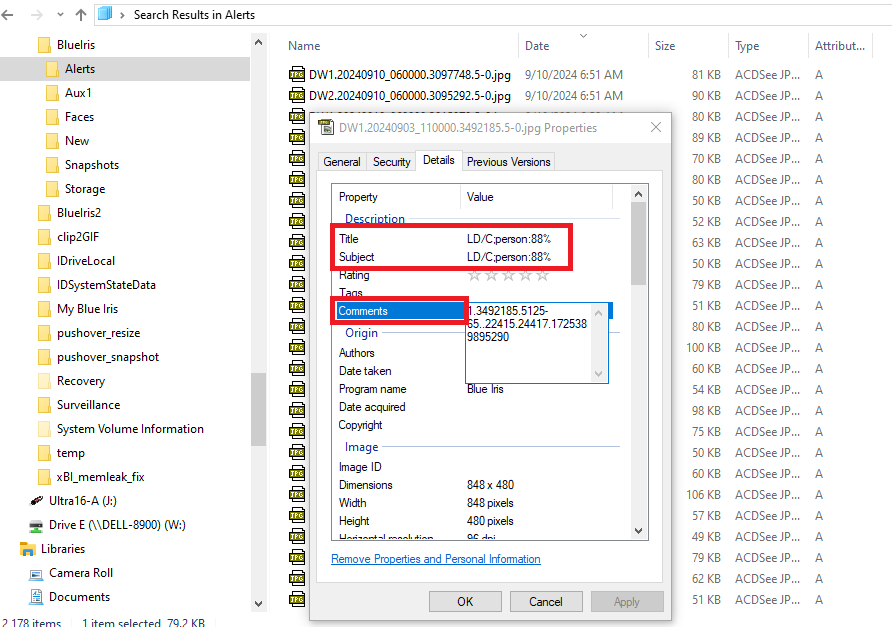This screenshot has height=627, width=892.
Task: Click the Back navigation arrow
Action: coord(8,15)
